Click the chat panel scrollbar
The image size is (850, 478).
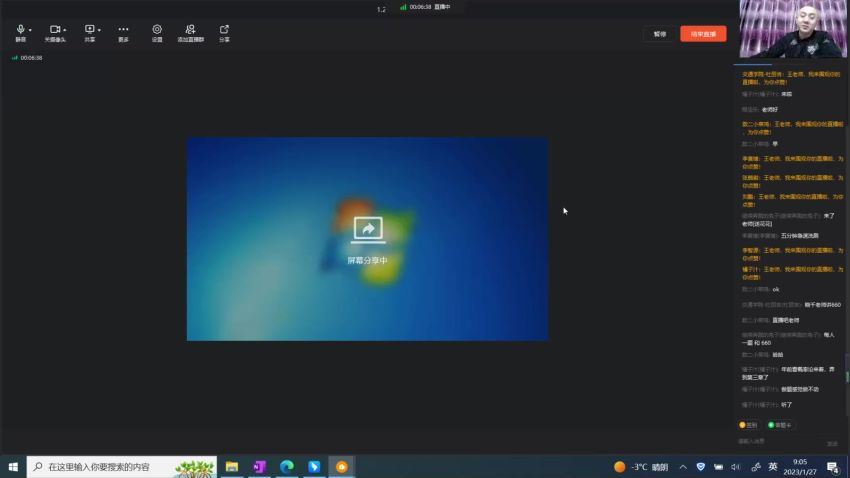[847, 369]
